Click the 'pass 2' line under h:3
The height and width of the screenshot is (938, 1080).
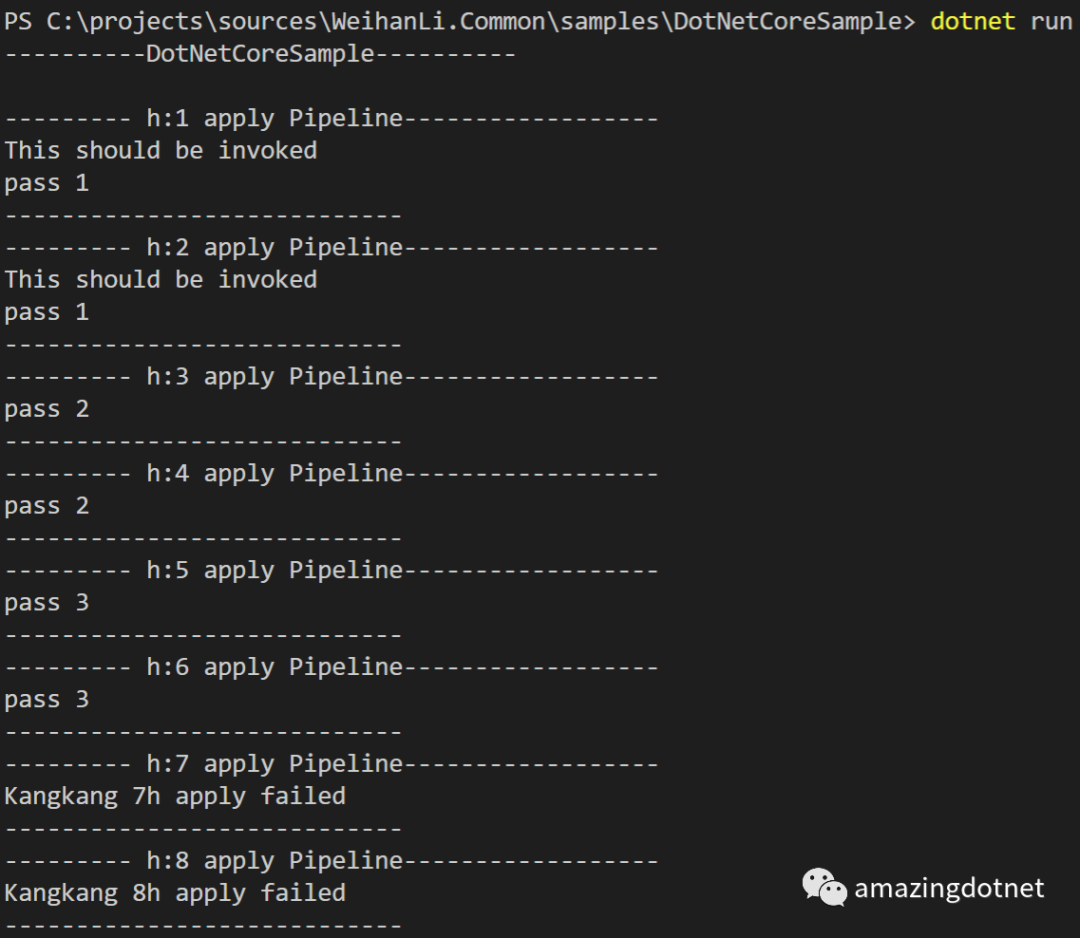(x=47, y=409)
